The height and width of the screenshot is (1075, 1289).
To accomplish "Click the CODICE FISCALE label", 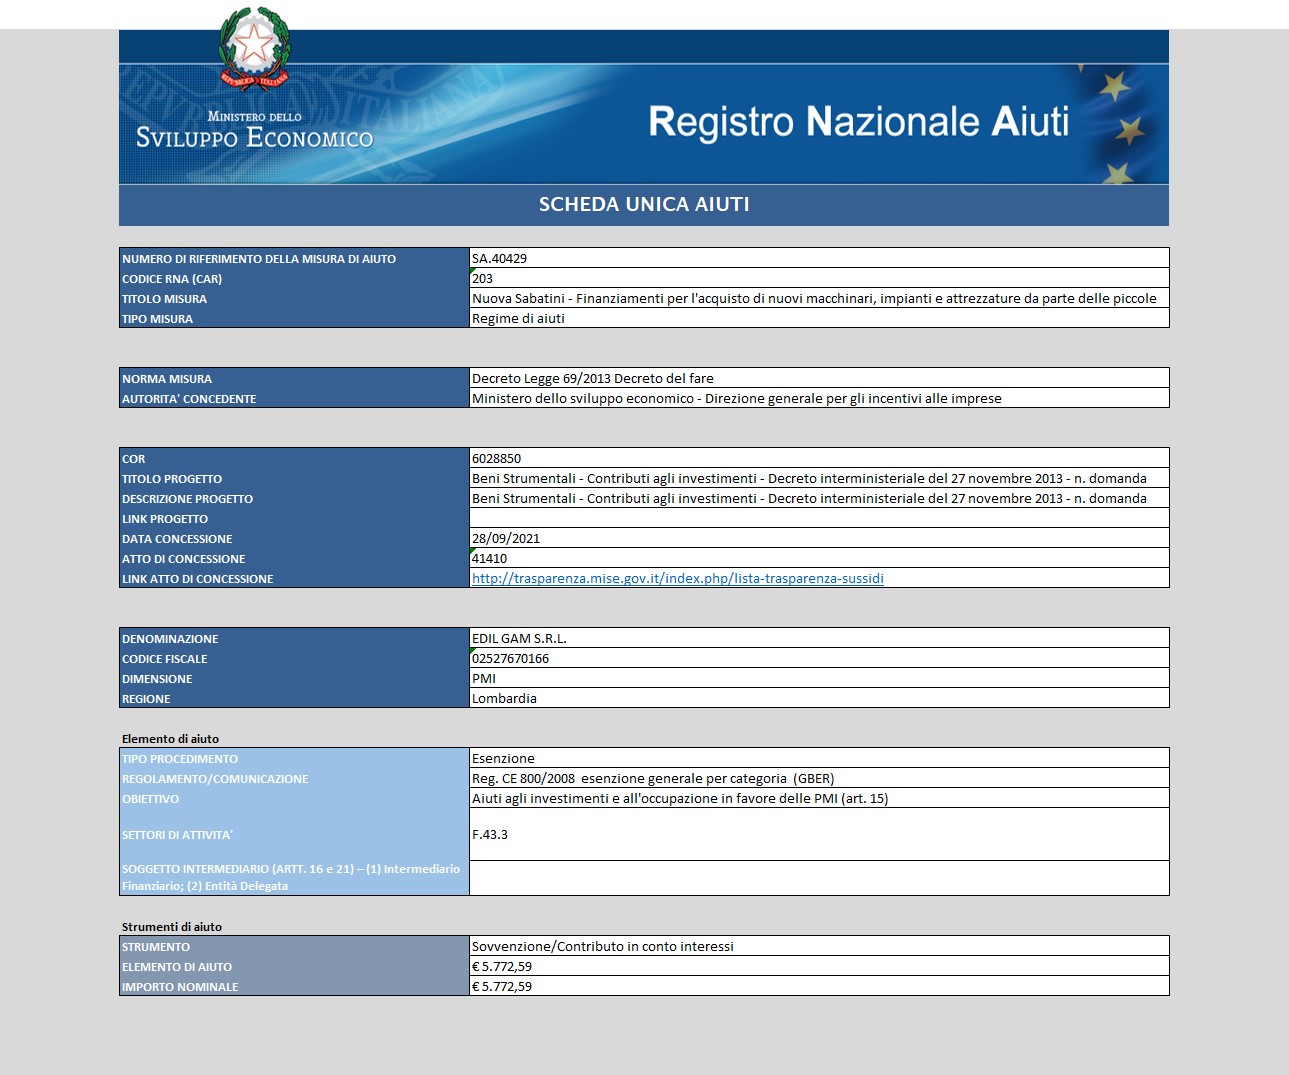I will point(164,659).
